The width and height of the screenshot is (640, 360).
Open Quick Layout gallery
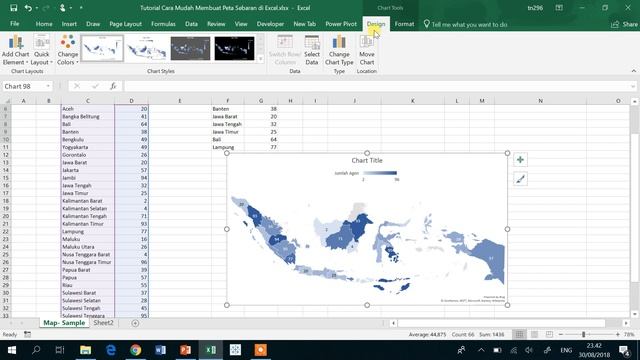pos(41,50)
